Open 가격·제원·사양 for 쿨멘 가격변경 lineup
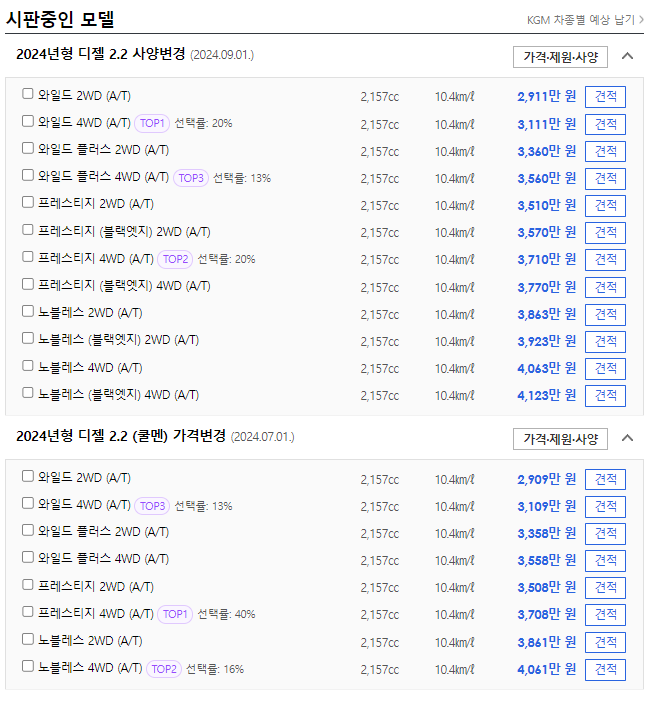654x703 pixels. (x=560, y=439)
